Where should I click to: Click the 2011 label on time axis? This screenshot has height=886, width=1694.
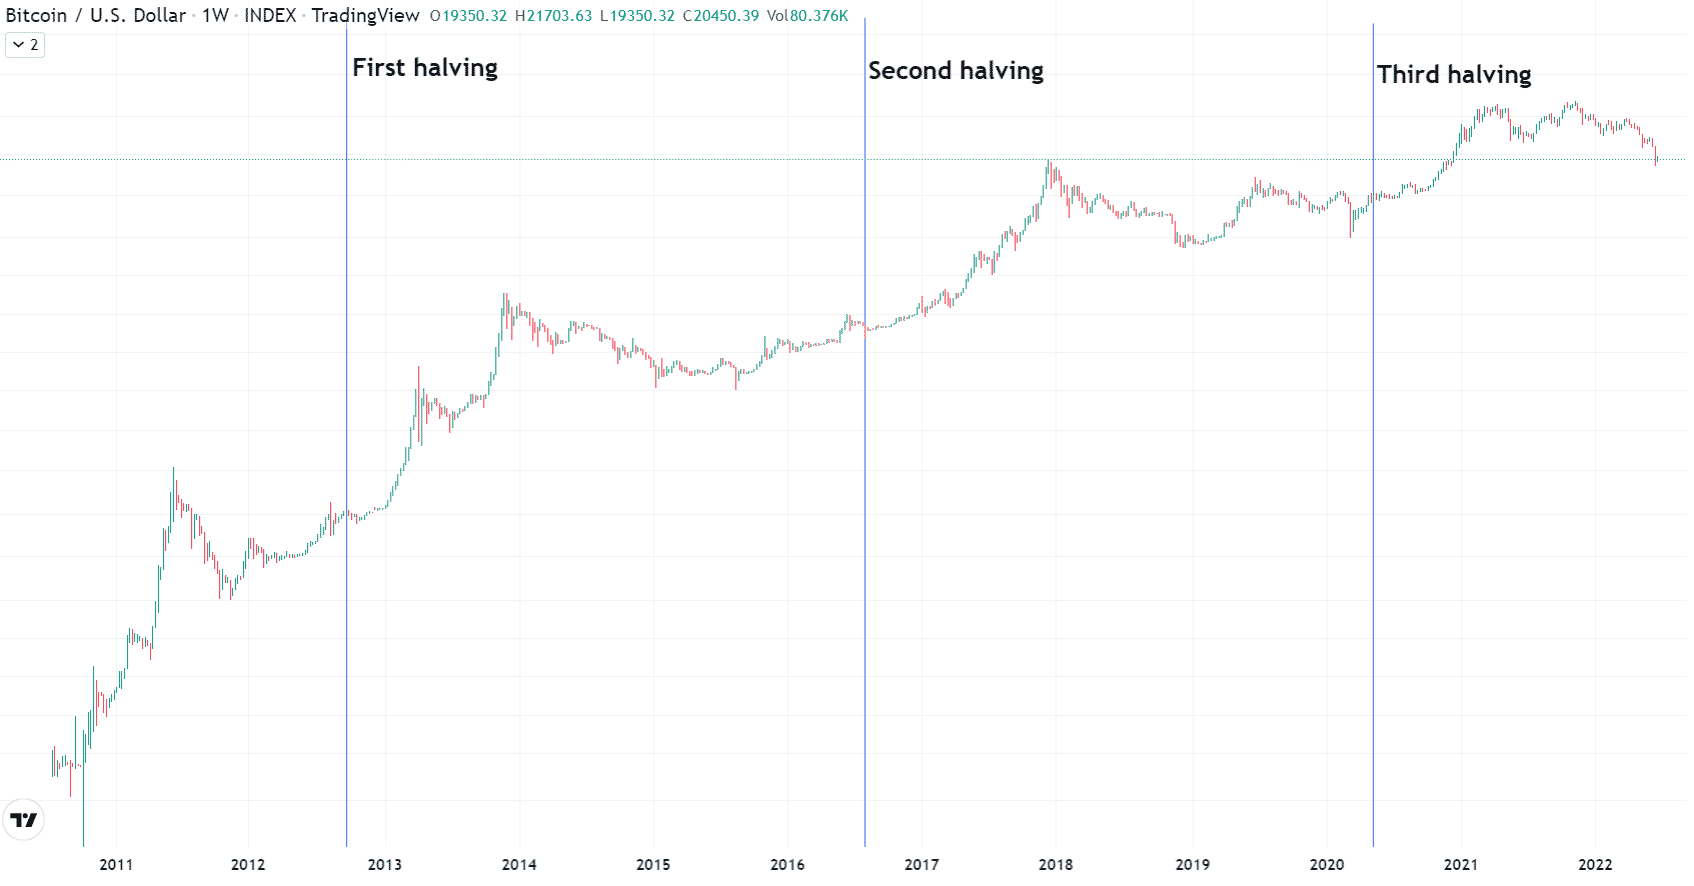coord(116,865)
